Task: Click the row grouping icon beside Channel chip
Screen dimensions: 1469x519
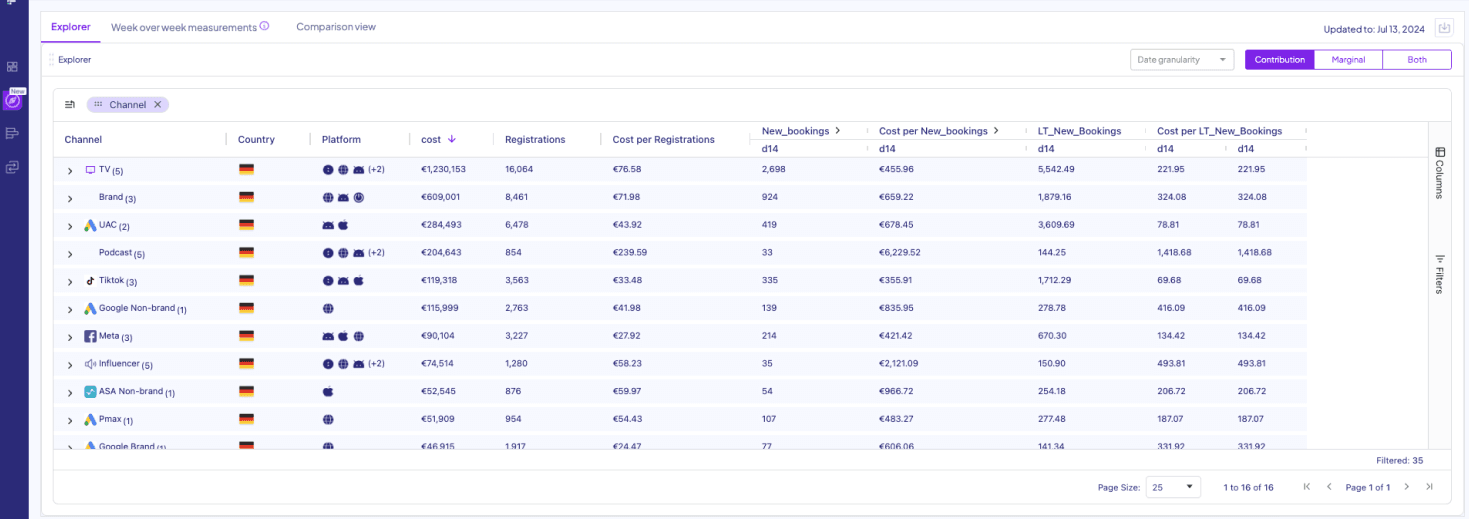Action: 70,105
